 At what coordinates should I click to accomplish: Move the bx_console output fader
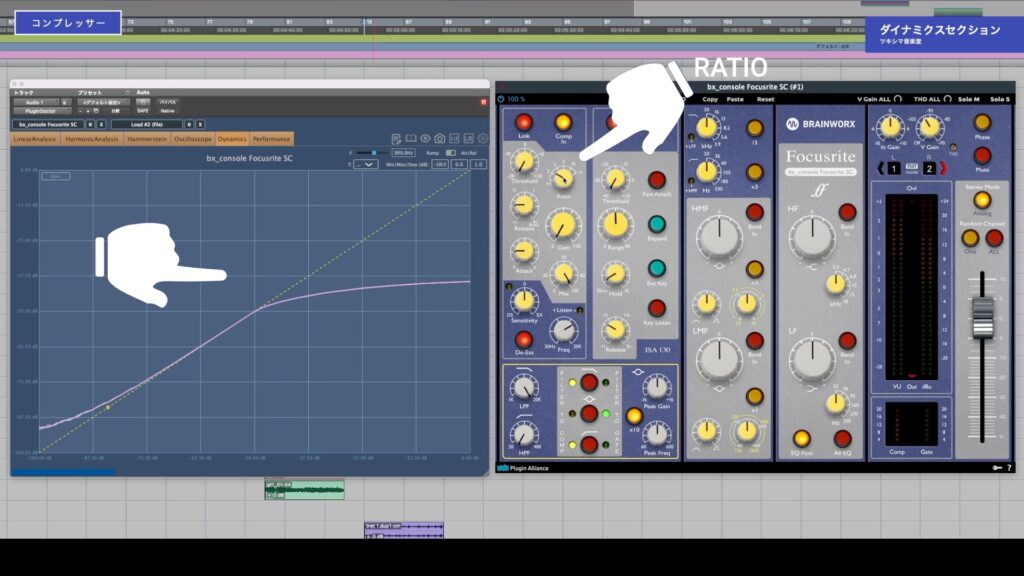[982, 317]
